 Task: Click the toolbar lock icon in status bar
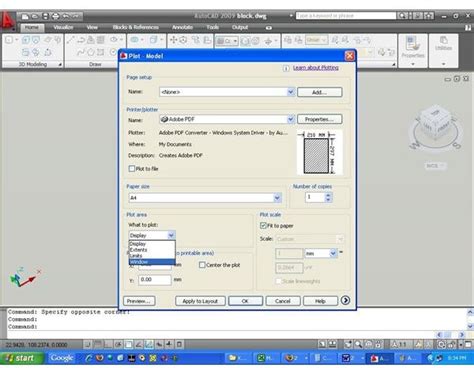pyautogui.click(x=451, y=344)
